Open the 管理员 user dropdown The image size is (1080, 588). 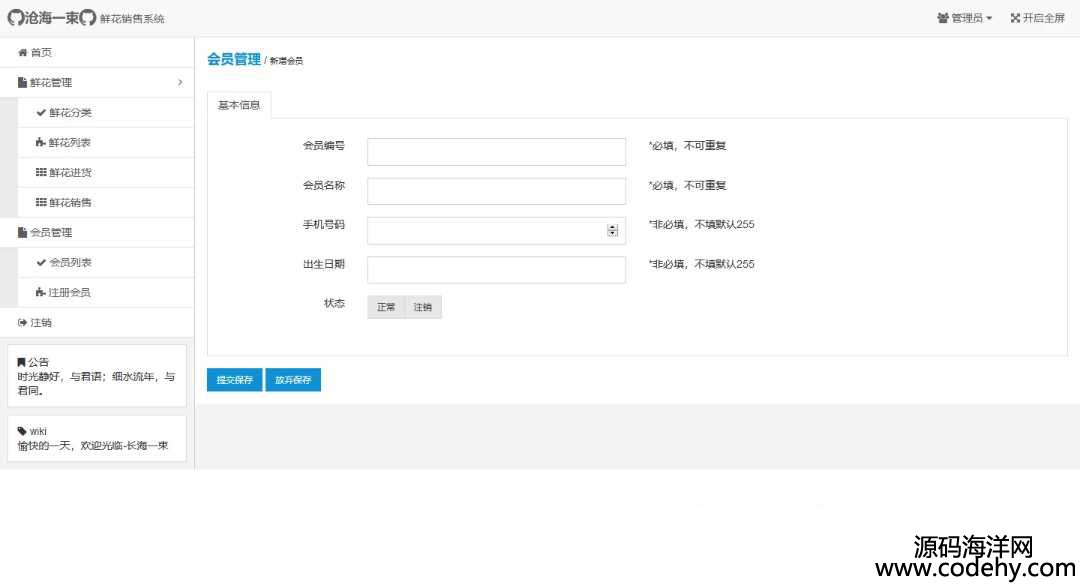pyautogui.click(x=965, y=18)
